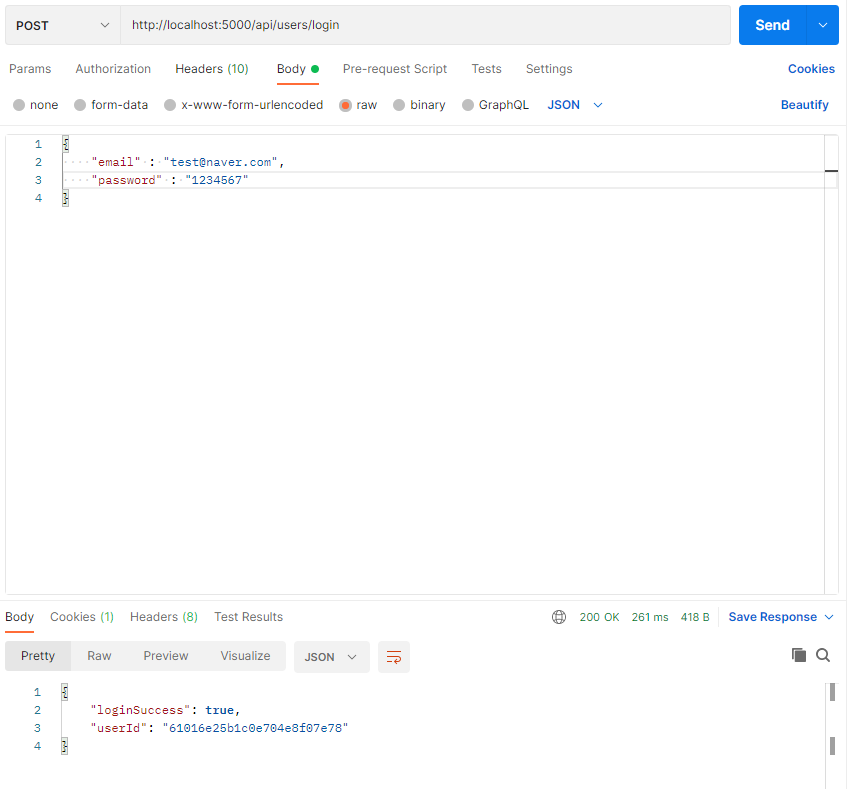858x789 pixels.
Task: Select the response Body tab
Action: (20, 617)
